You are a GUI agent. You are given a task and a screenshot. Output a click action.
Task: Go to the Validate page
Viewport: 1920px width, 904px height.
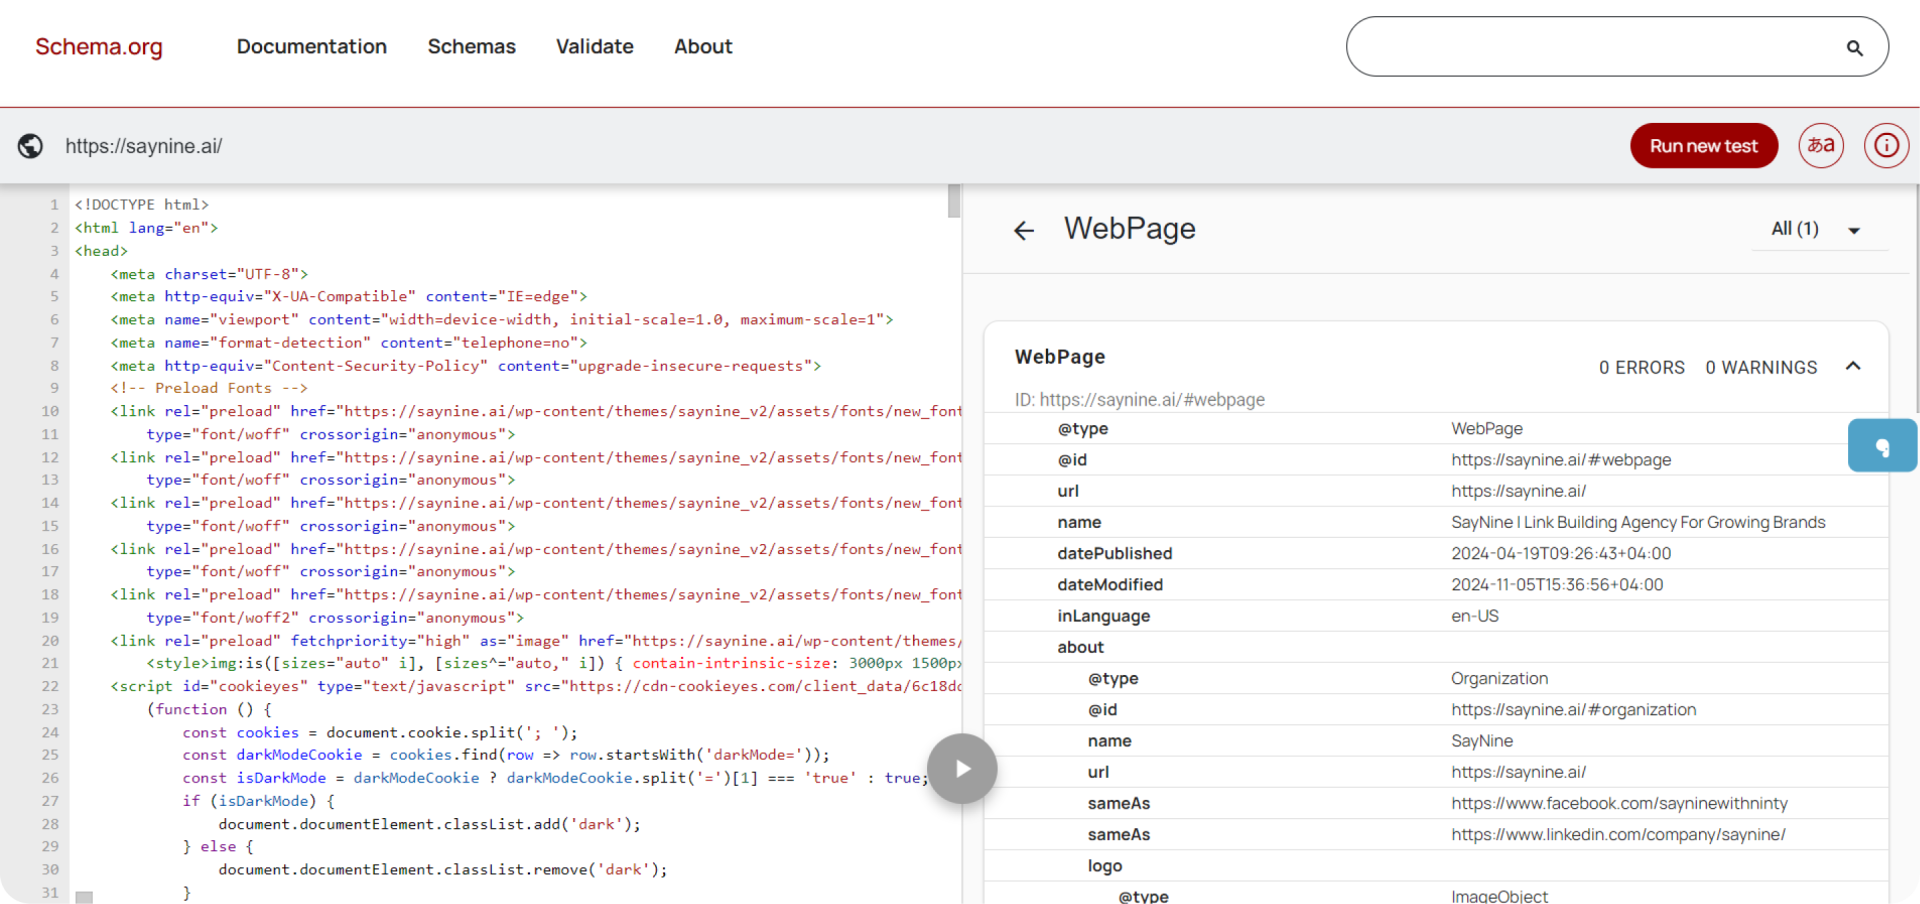tap(595, 46)
